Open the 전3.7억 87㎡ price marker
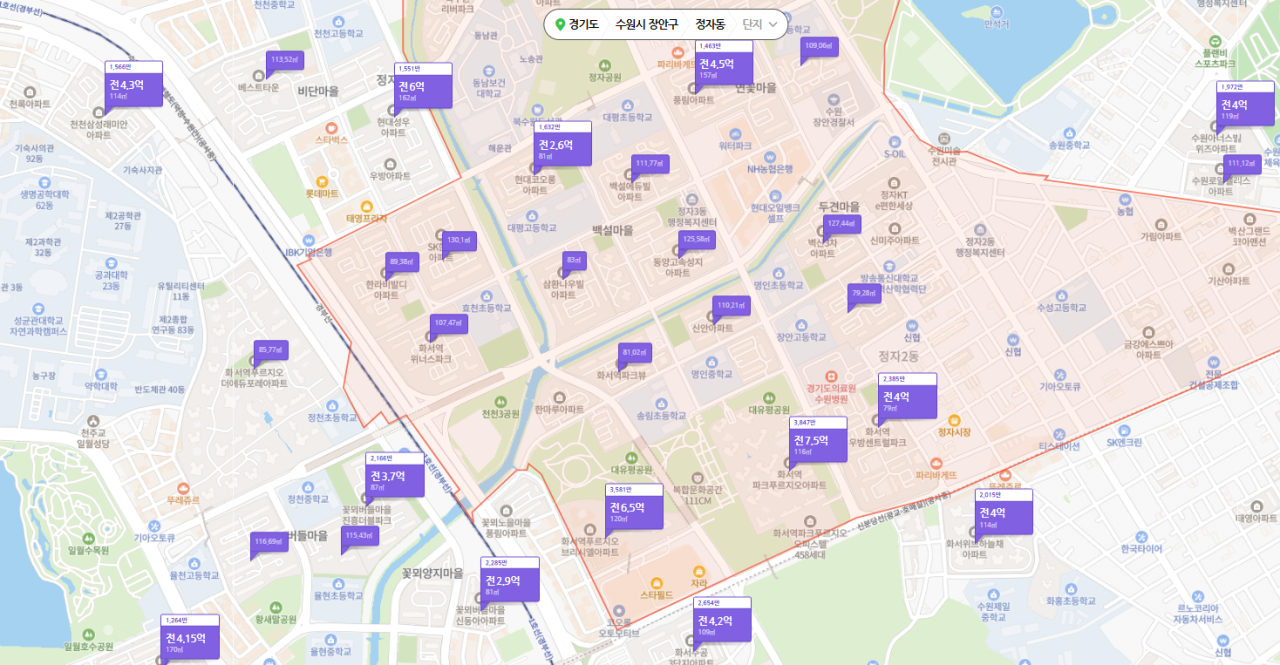 (x=395, y=476)
